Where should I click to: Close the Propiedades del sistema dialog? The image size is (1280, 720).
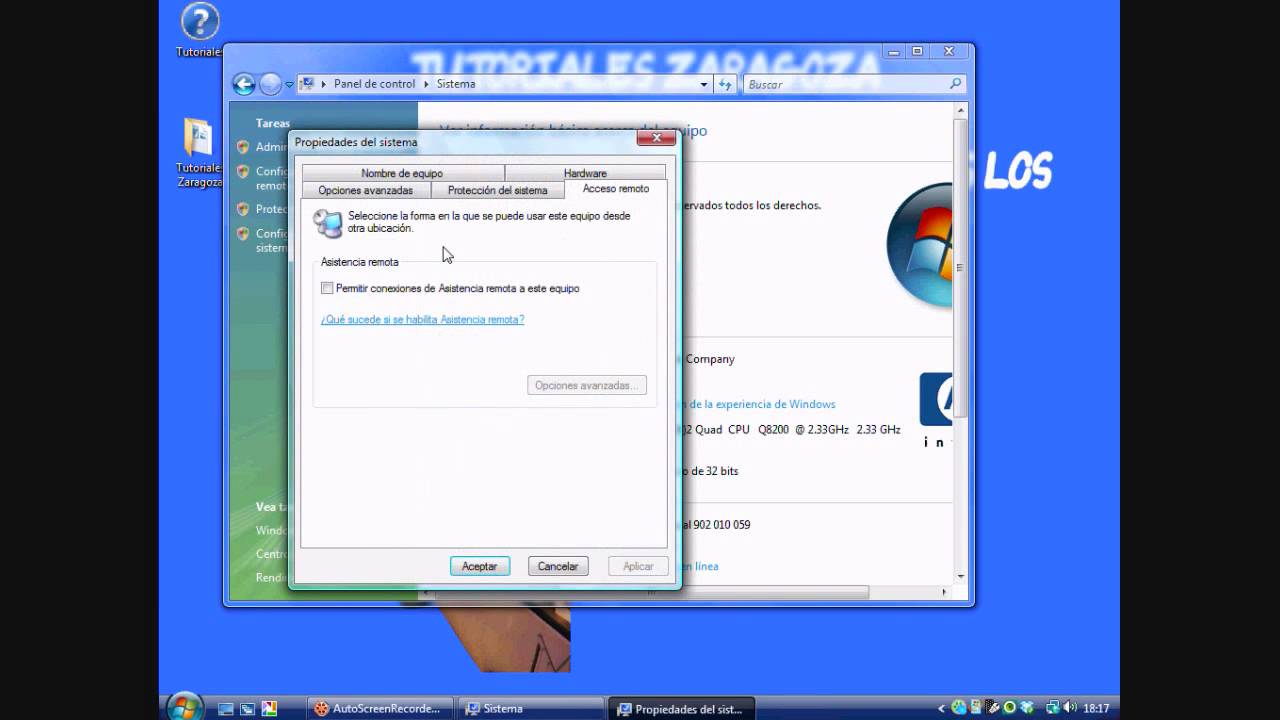coord(656,138)
